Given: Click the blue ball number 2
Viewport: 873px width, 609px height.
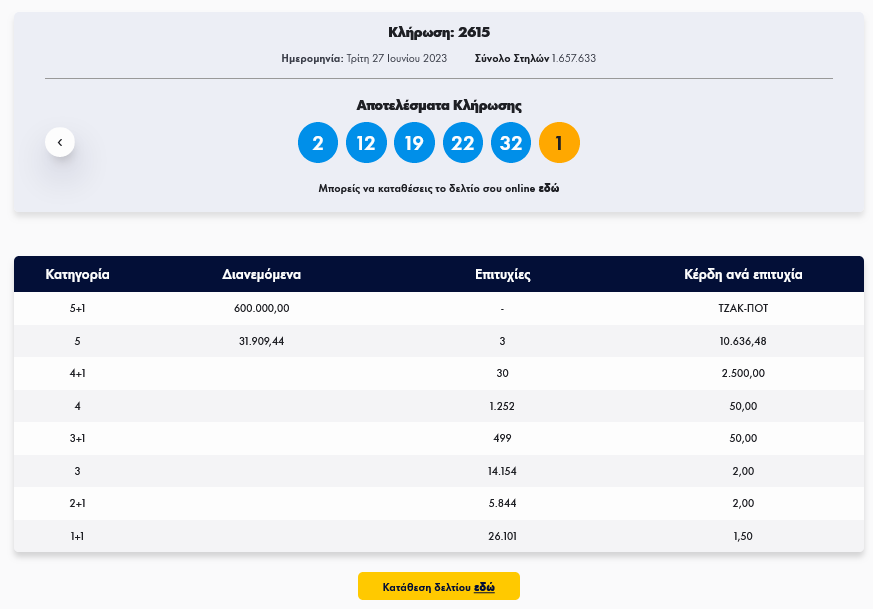Looking at the screenshot, I should pos(318,142).
